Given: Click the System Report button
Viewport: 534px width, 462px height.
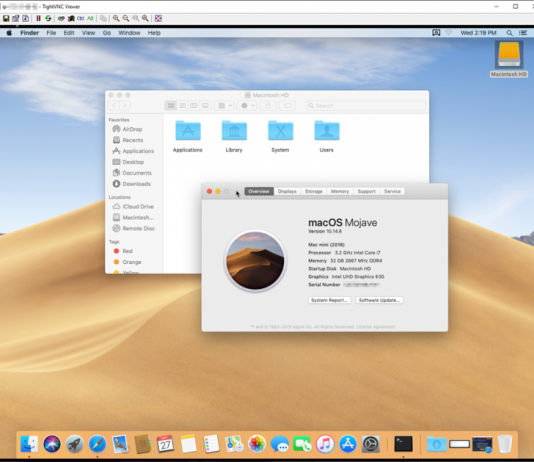Looking at the screenshot, I should tap(329, 300).
